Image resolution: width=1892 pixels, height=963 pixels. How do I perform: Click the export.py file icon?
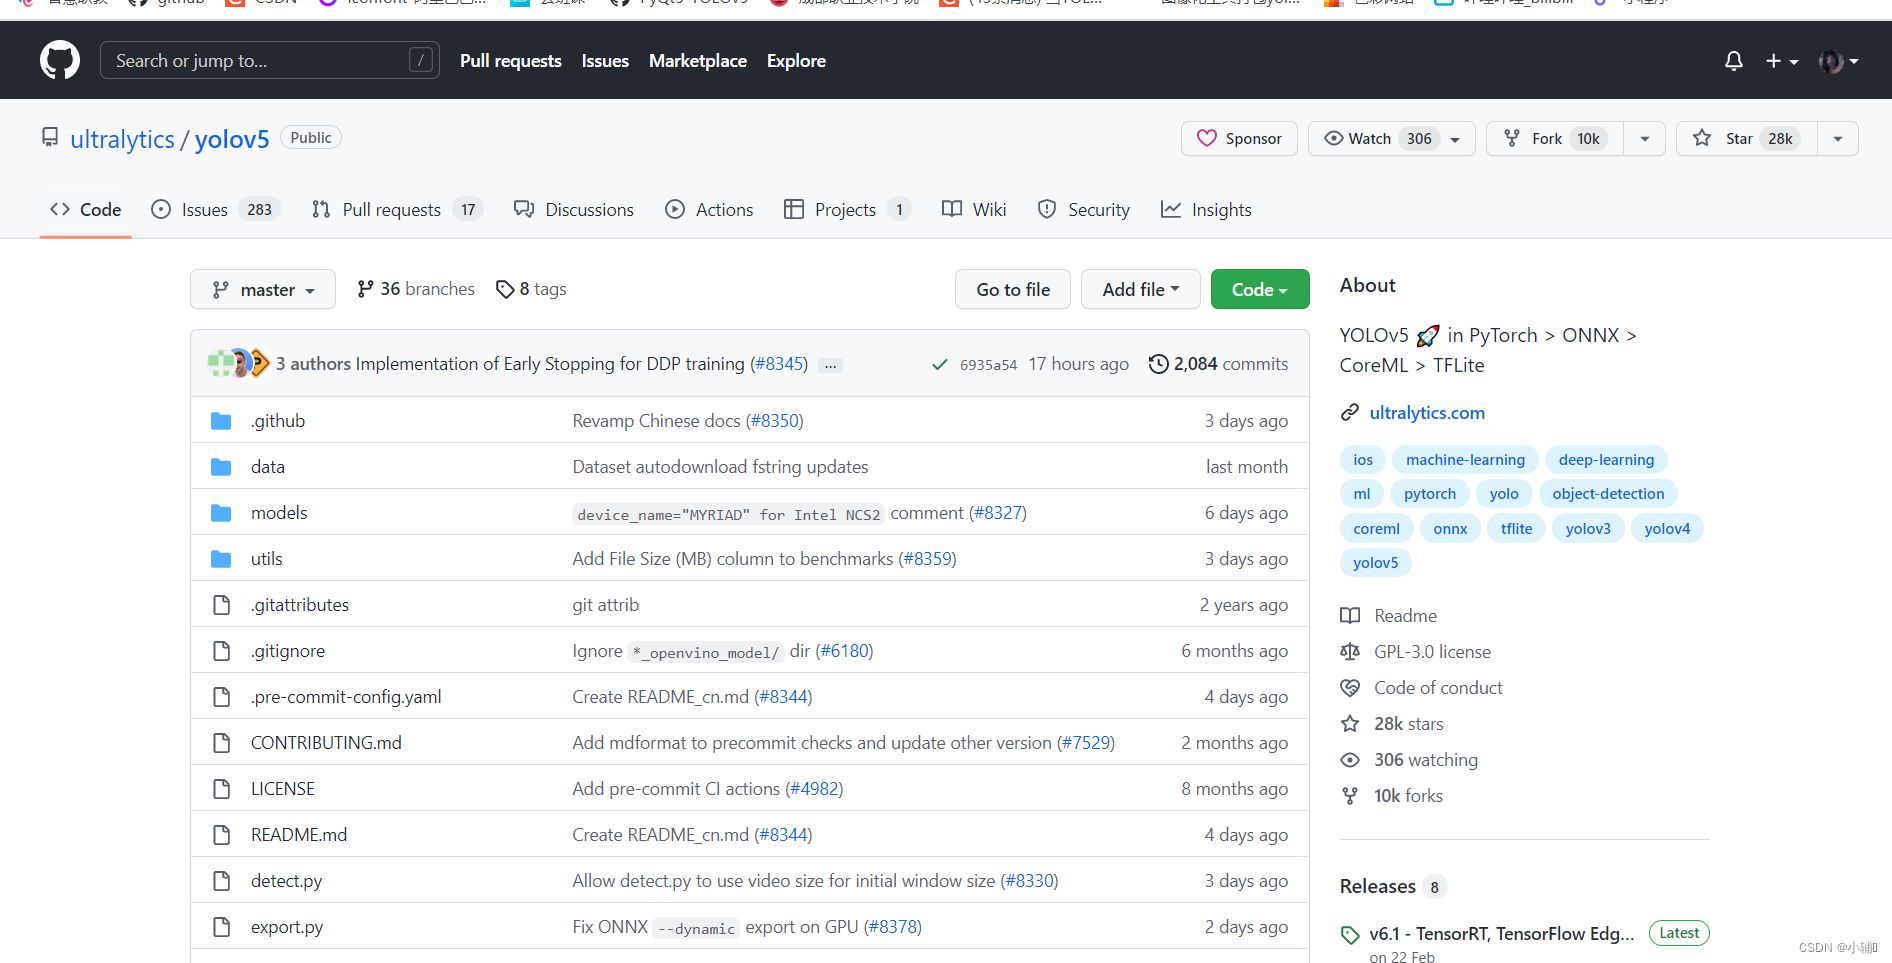point(221,927)
